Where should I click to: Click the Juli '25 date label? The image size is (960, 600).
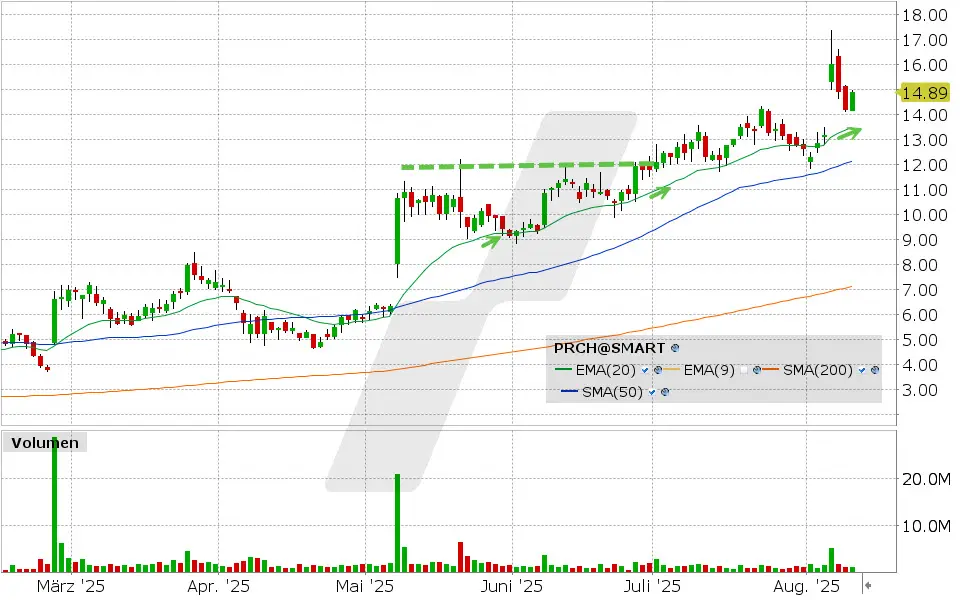652,587
